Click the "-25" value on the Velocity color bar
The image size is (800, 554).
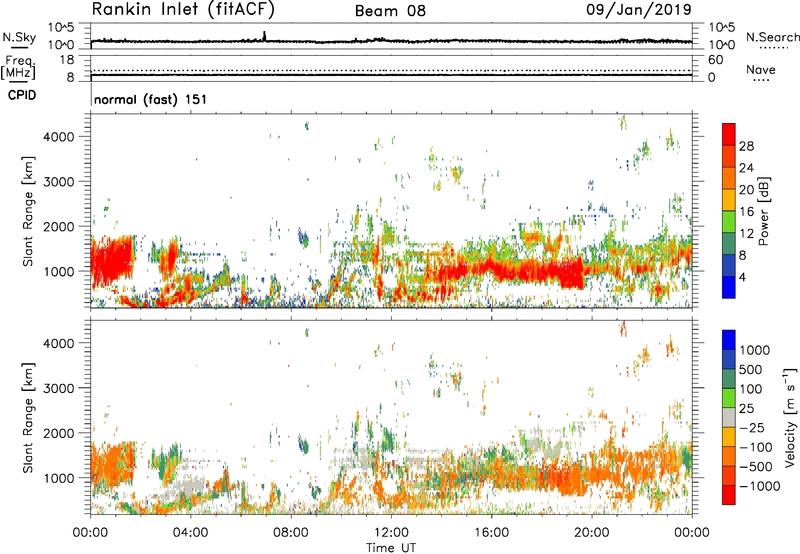pyautogui.click(x=752, y=428)
